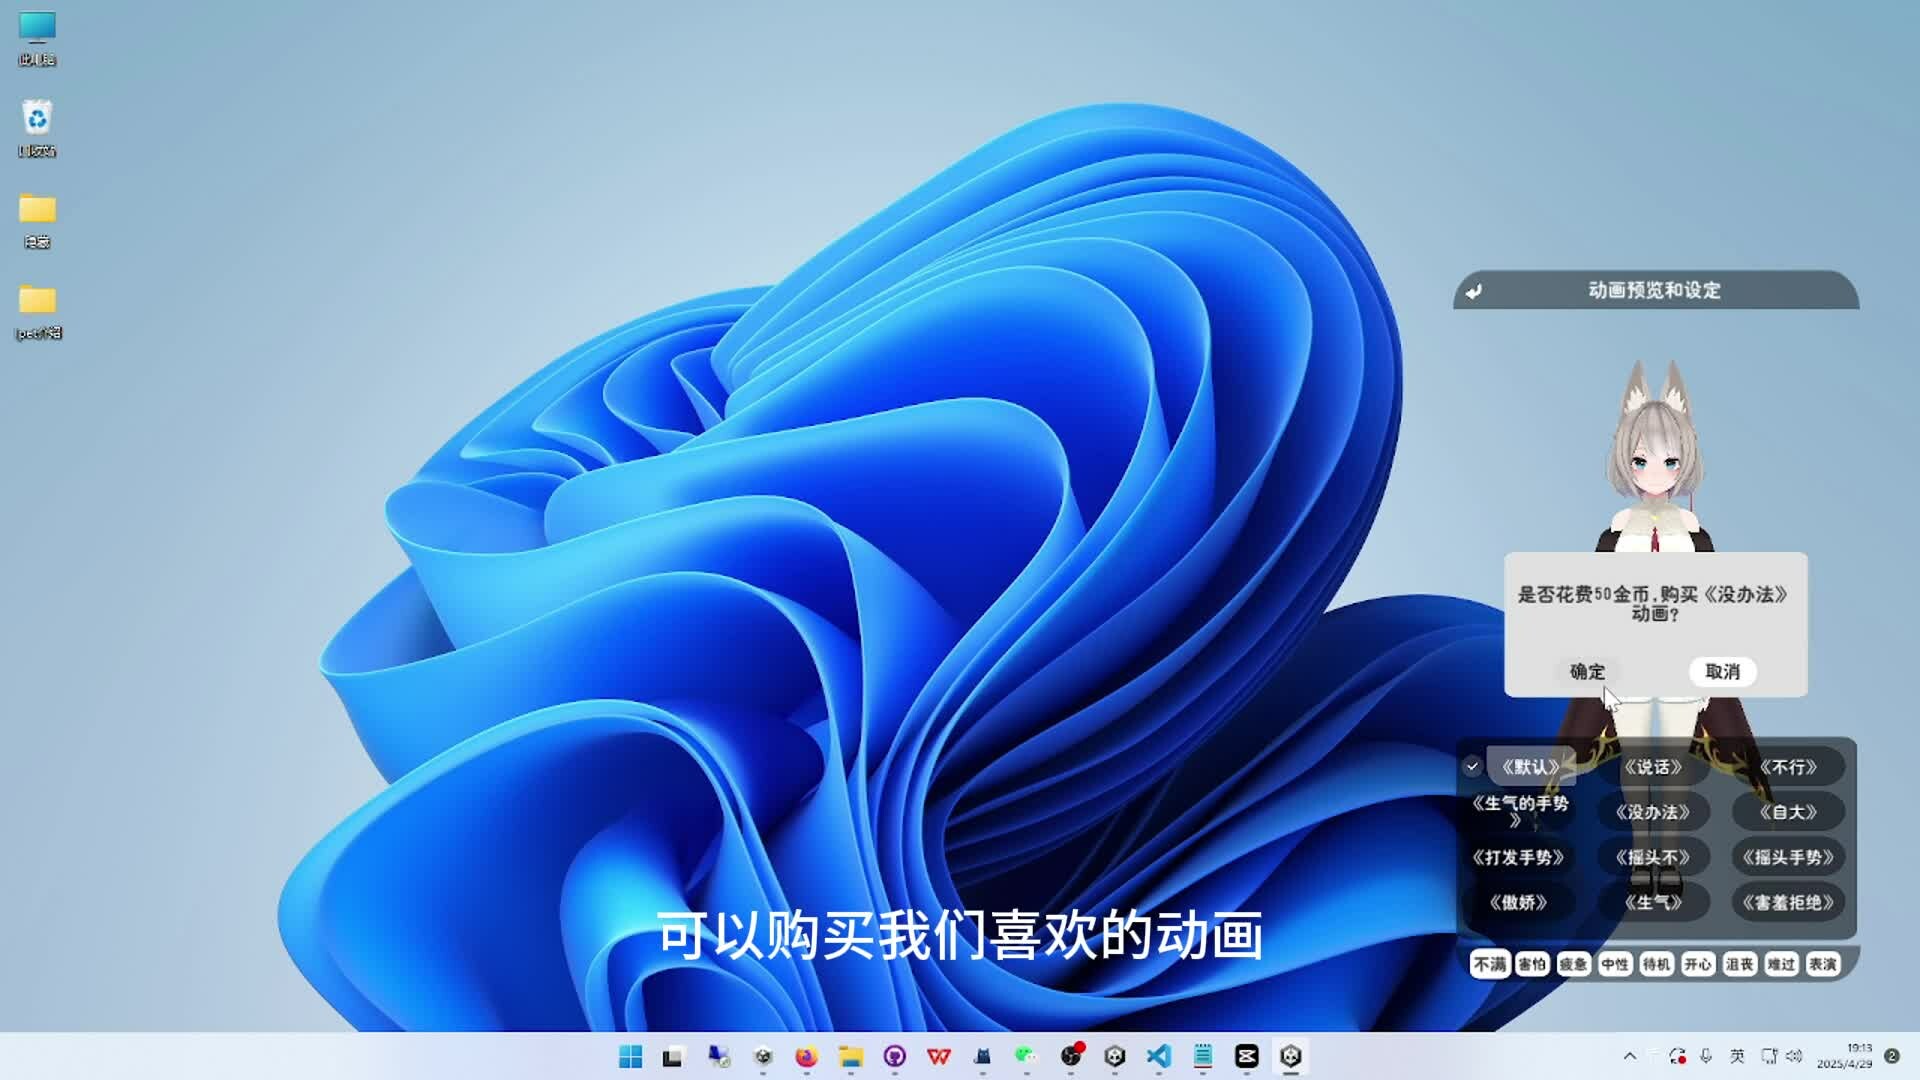Open the clock and date flyout
Image resolution: width=1920 pixels, height=1080 pixels.
[x=1845, y=1056]
